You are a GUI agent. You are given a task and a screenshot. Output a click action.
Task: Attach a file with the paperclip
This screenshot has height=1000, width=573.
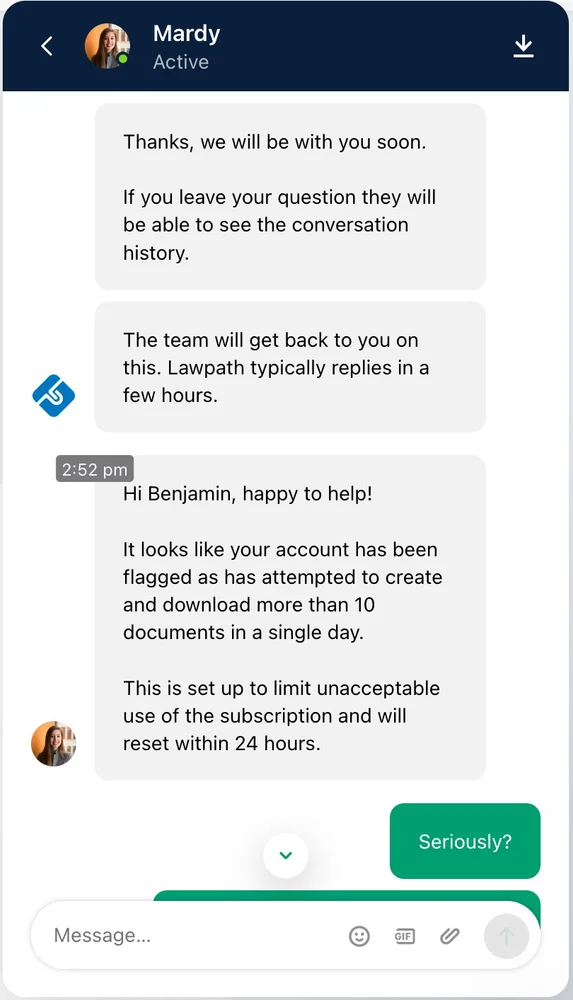pyautogui.click(x=450, y=936)
